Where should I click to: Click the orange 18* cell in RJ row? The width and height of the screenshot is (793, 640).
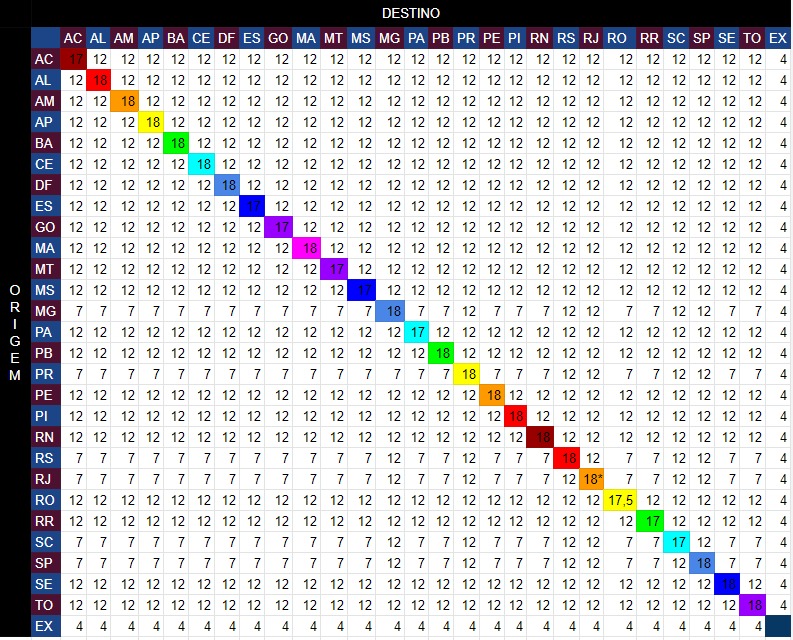592,479
